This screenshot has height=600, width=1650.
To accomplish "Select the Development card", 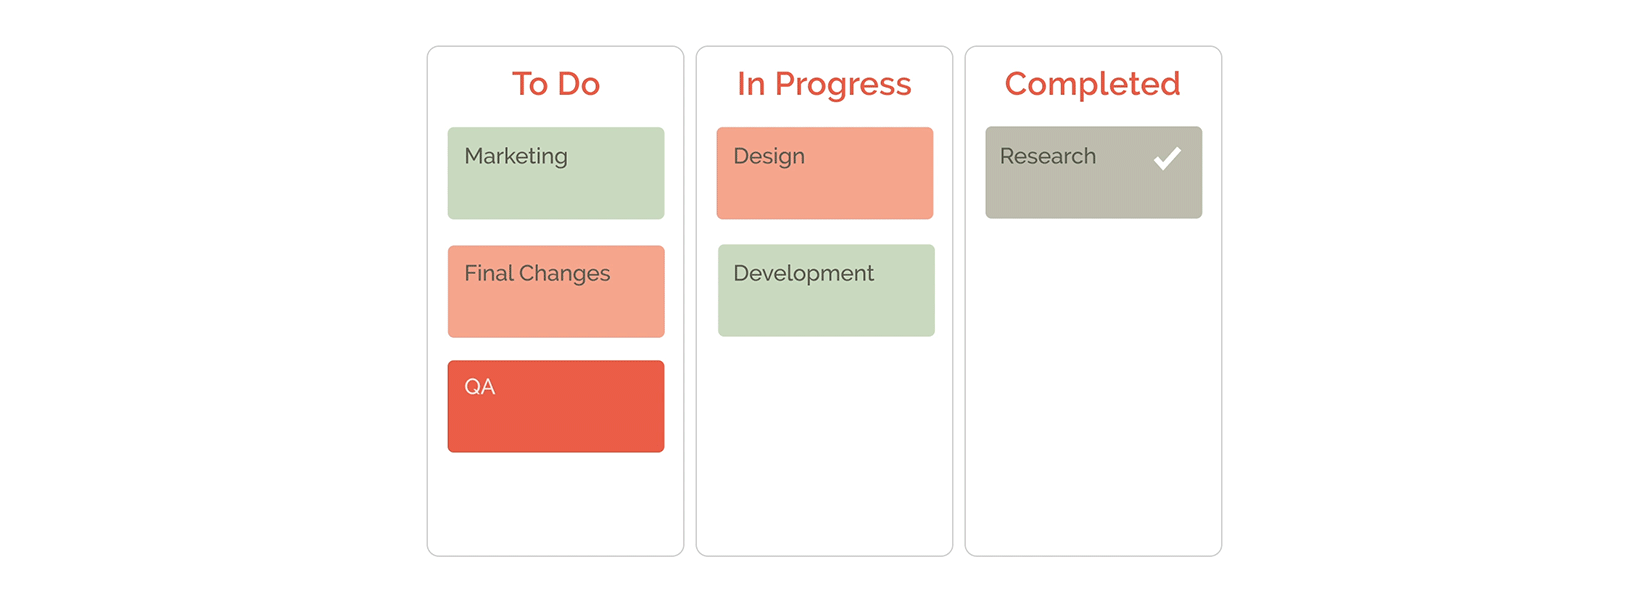I will tap(826, 290).
